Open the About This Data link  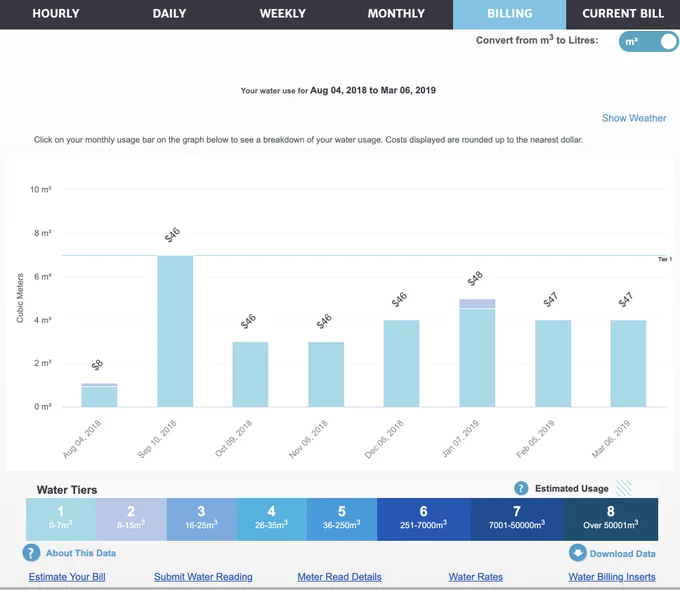pos(81,553)
